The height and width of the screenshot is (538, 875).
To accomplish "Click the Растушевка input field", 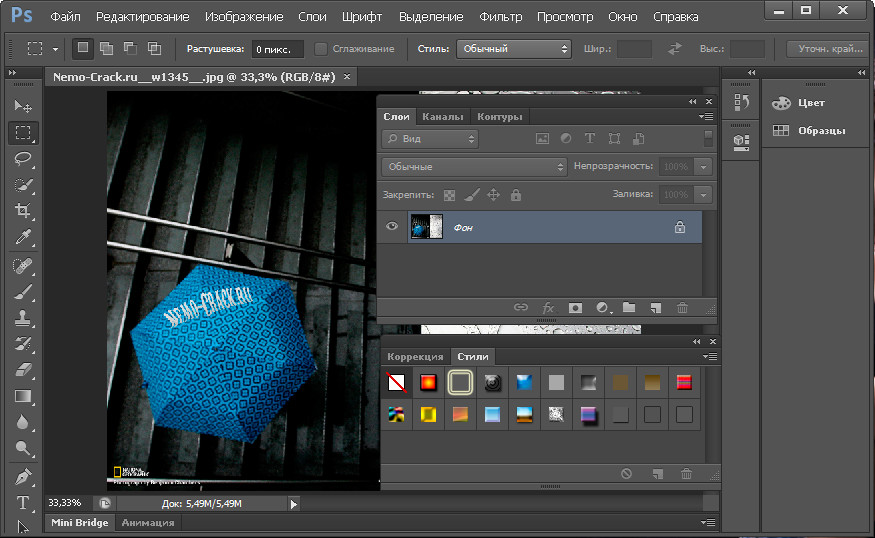I will pos(277,49).
